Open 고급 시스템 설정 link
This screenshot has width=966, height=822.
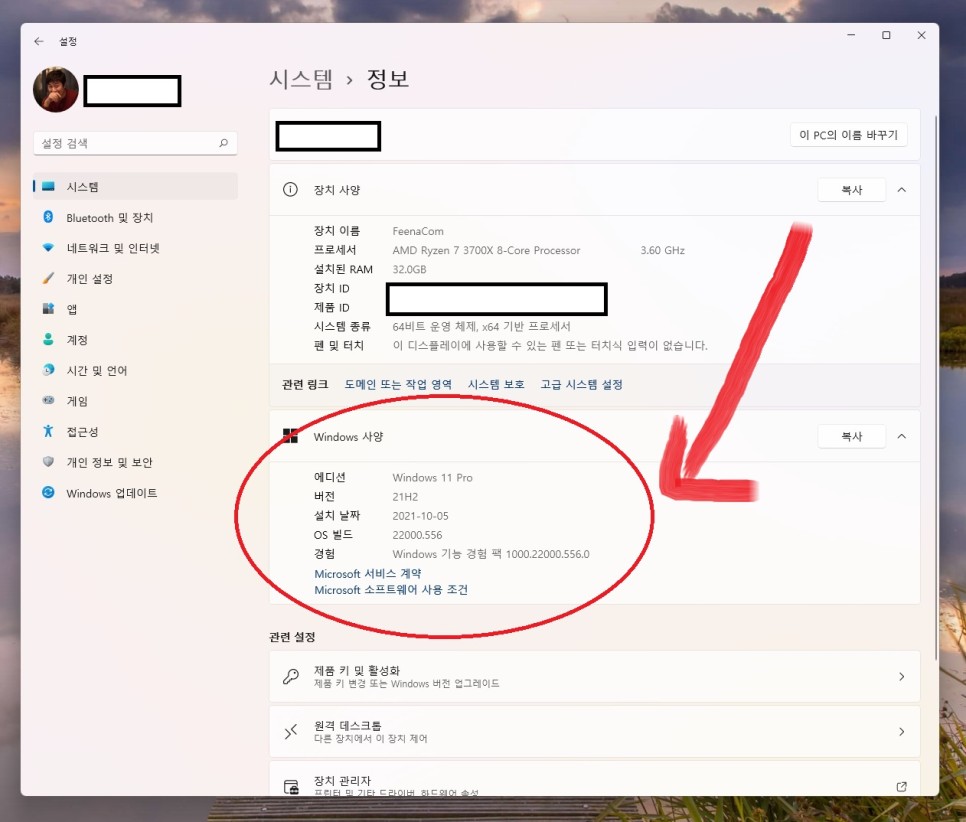tap(582, 385)
